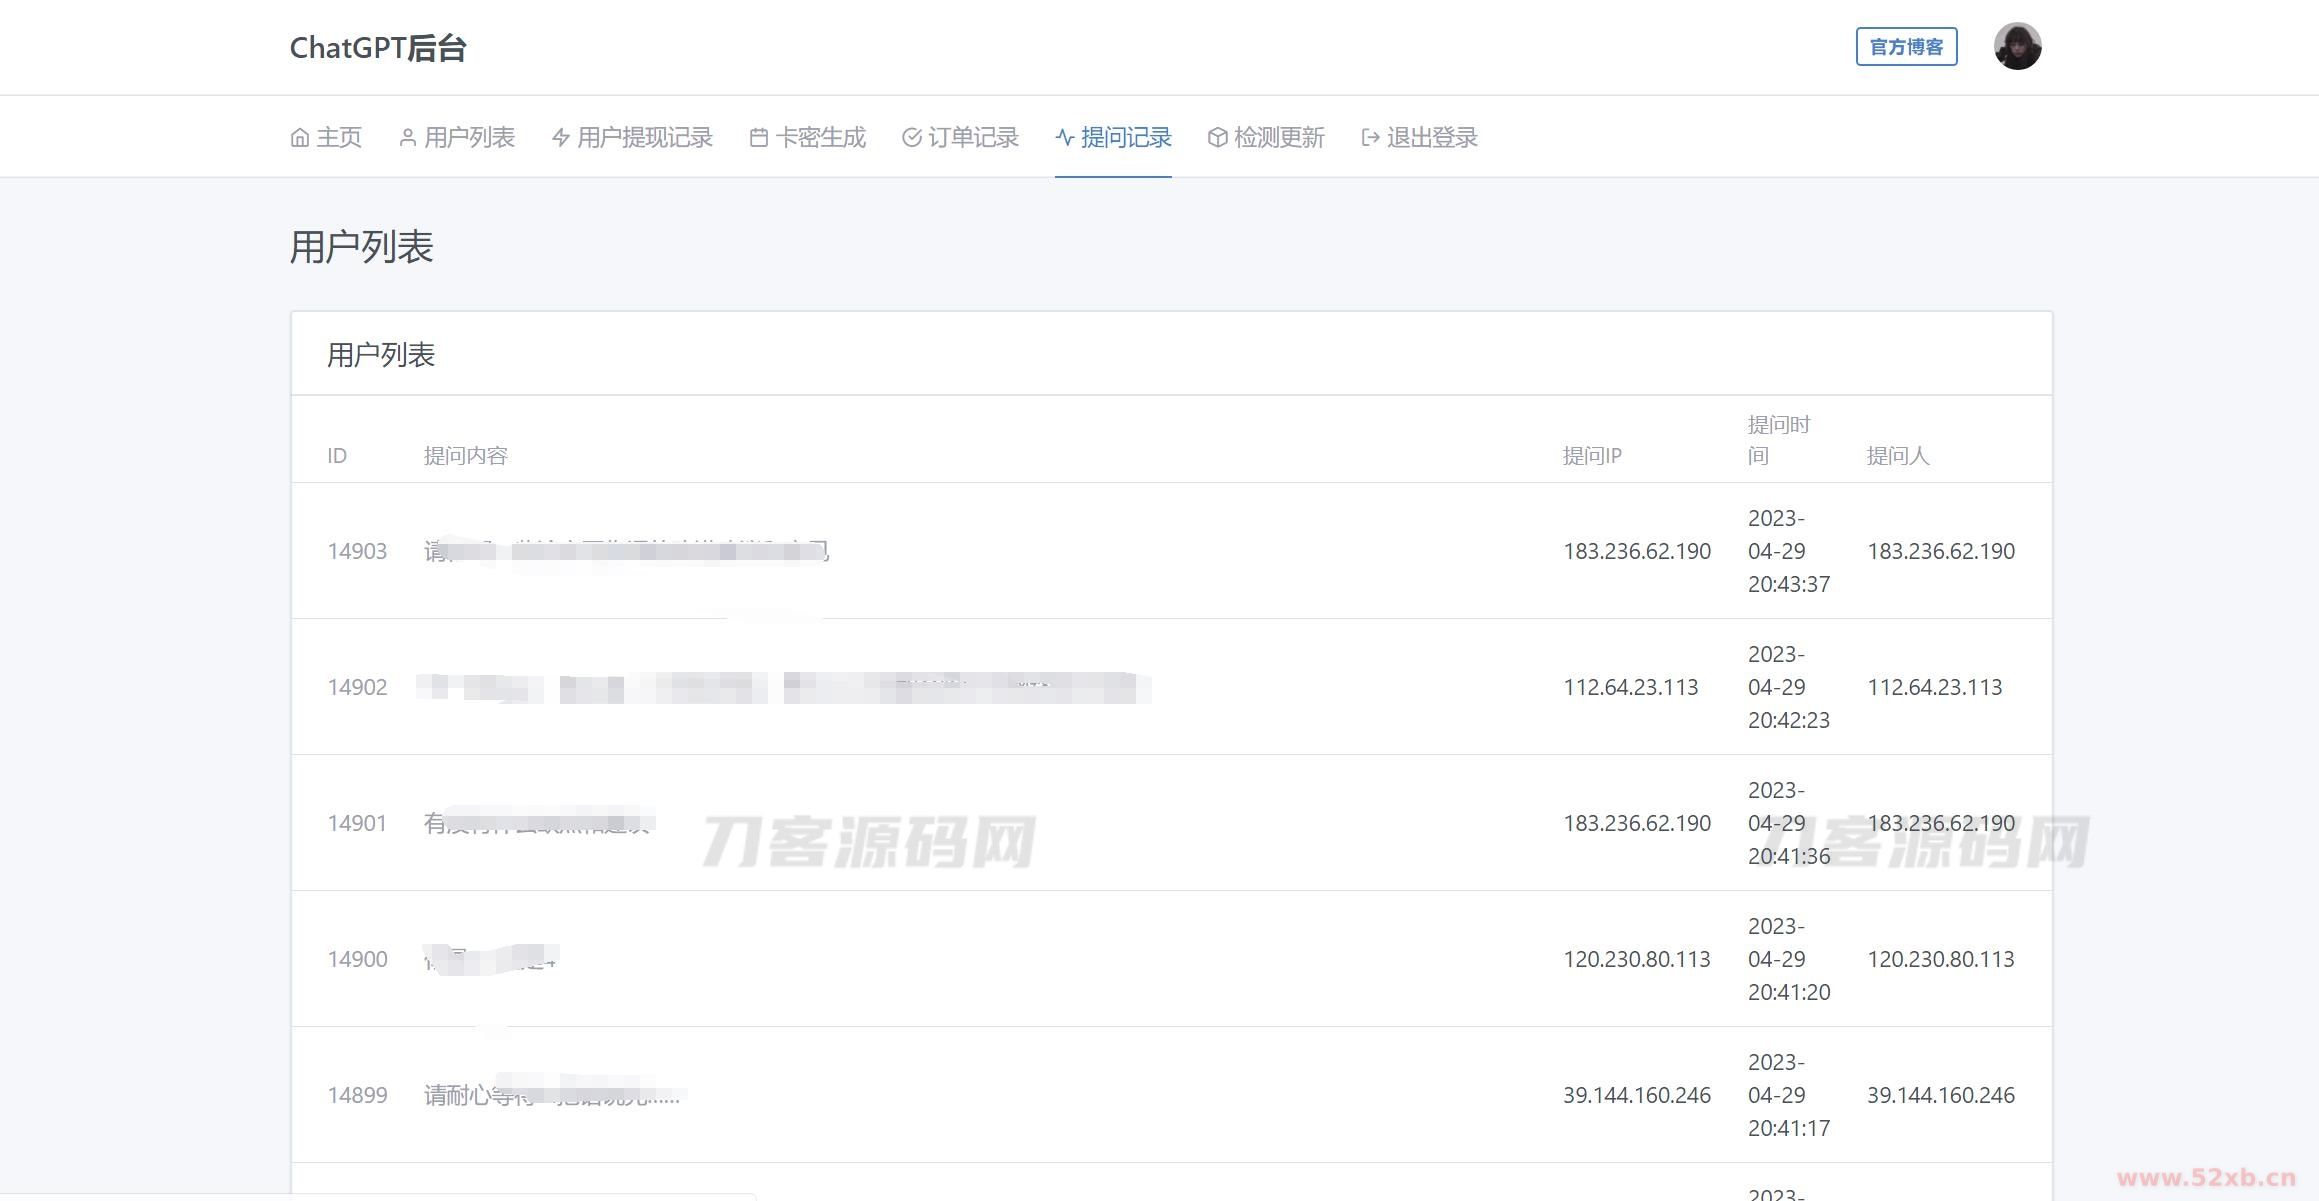Click the calendar icon beside 卡密生成
This screenshot has height=1201, width=2319.
(759, 138)
